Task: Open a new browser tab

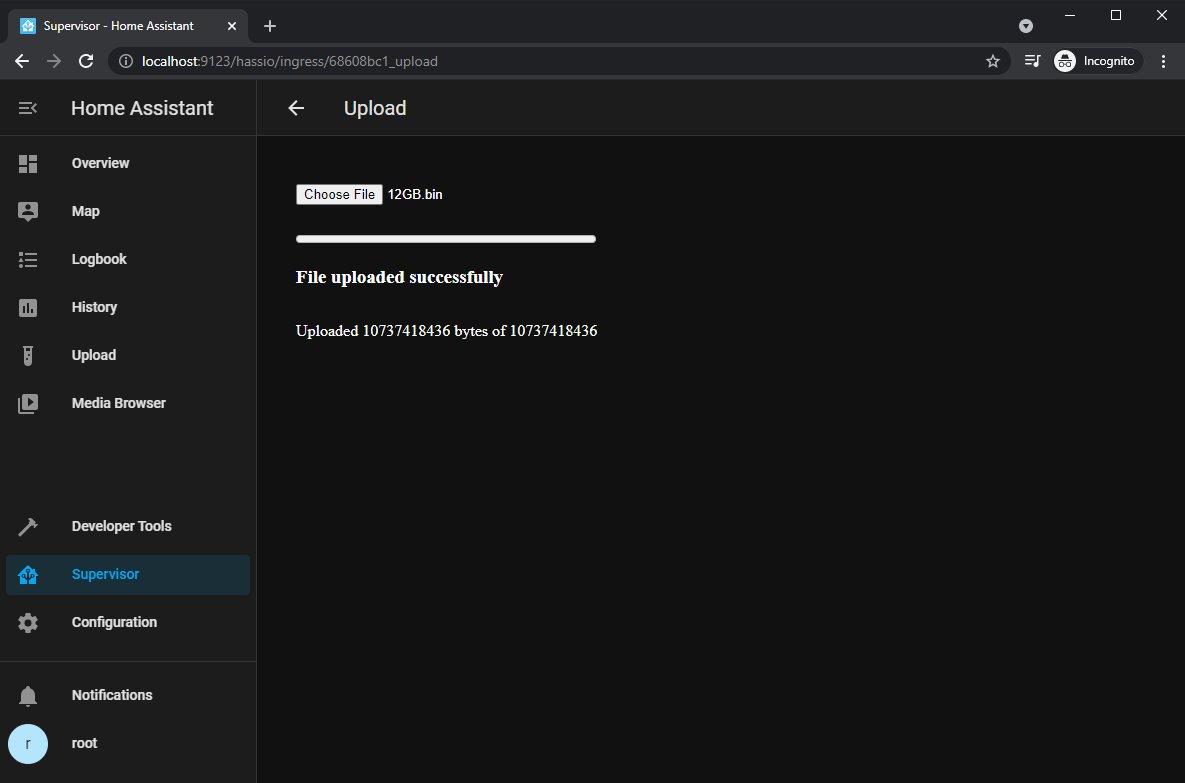Action: click(270, 26)
